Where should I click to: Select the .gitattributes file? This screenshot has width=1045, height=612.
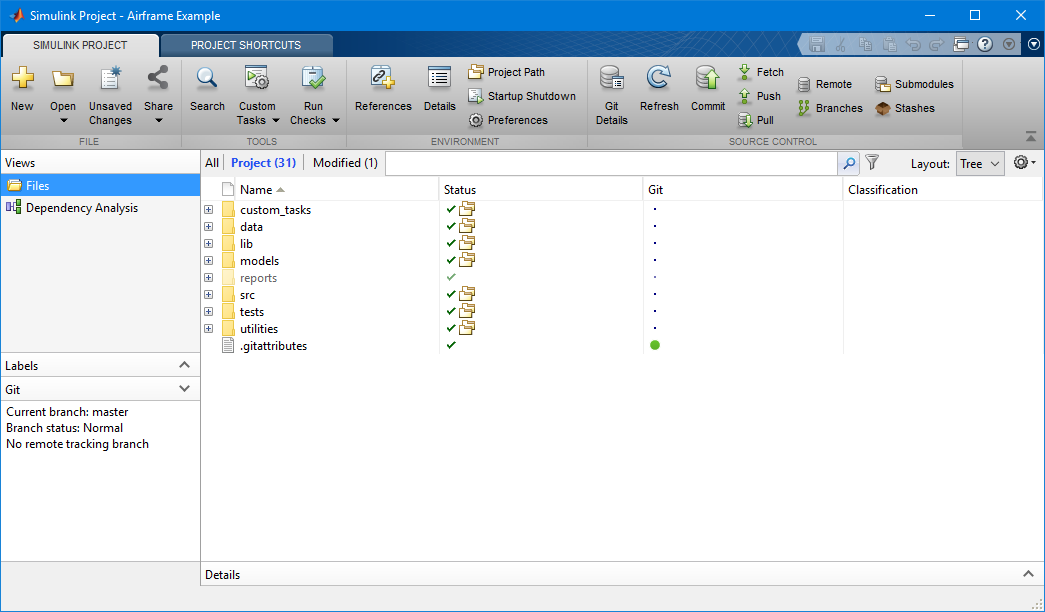tap(273, 346)
